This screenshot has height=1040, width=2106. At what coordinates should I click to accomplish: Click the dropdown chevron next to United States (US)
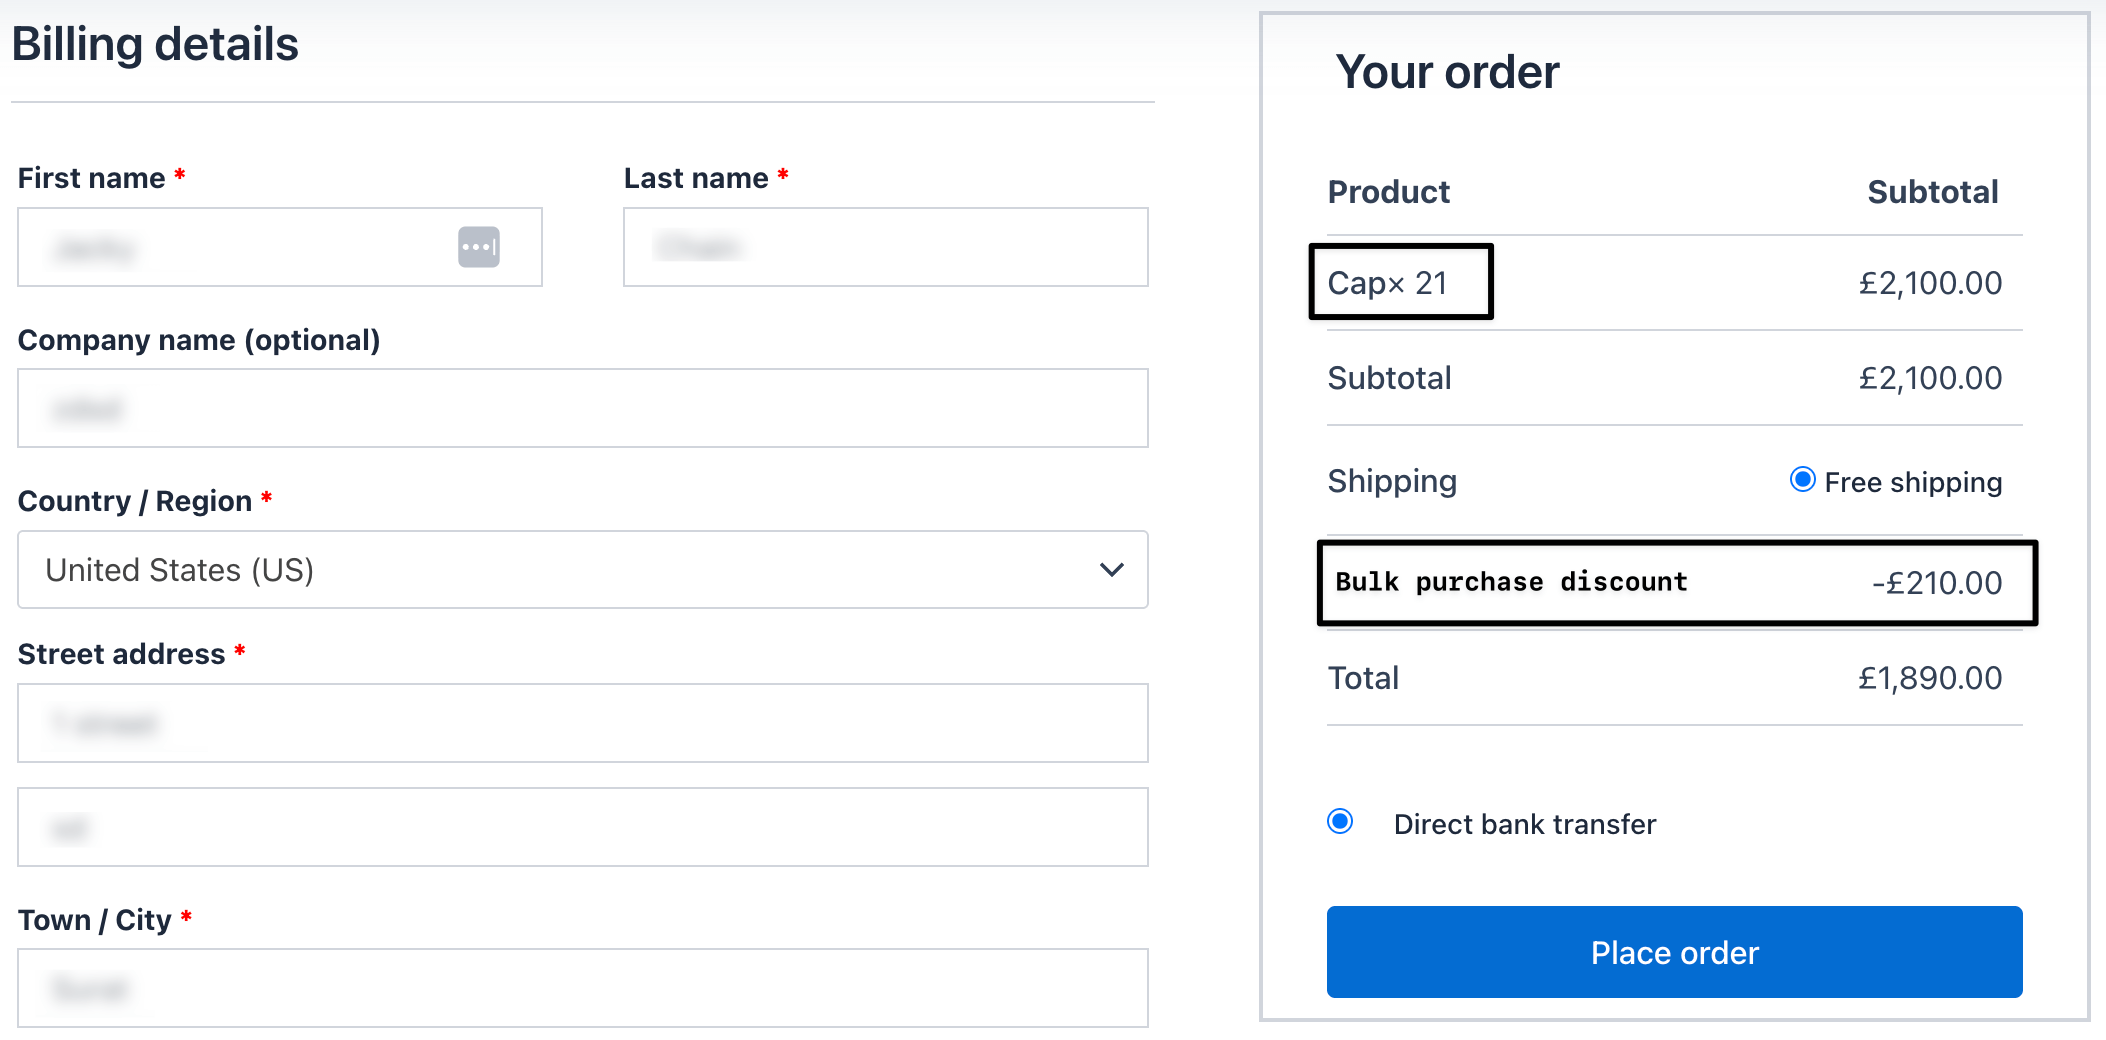click(1110, 570)
